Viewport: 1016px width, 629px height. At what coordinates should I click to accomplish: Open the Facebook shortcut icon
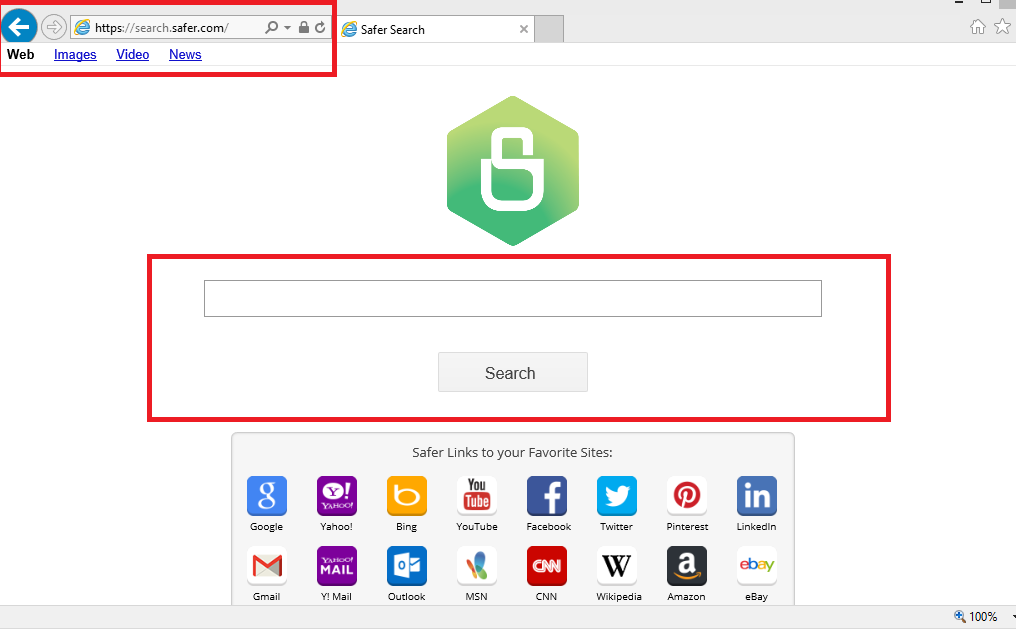coord(547,496)
